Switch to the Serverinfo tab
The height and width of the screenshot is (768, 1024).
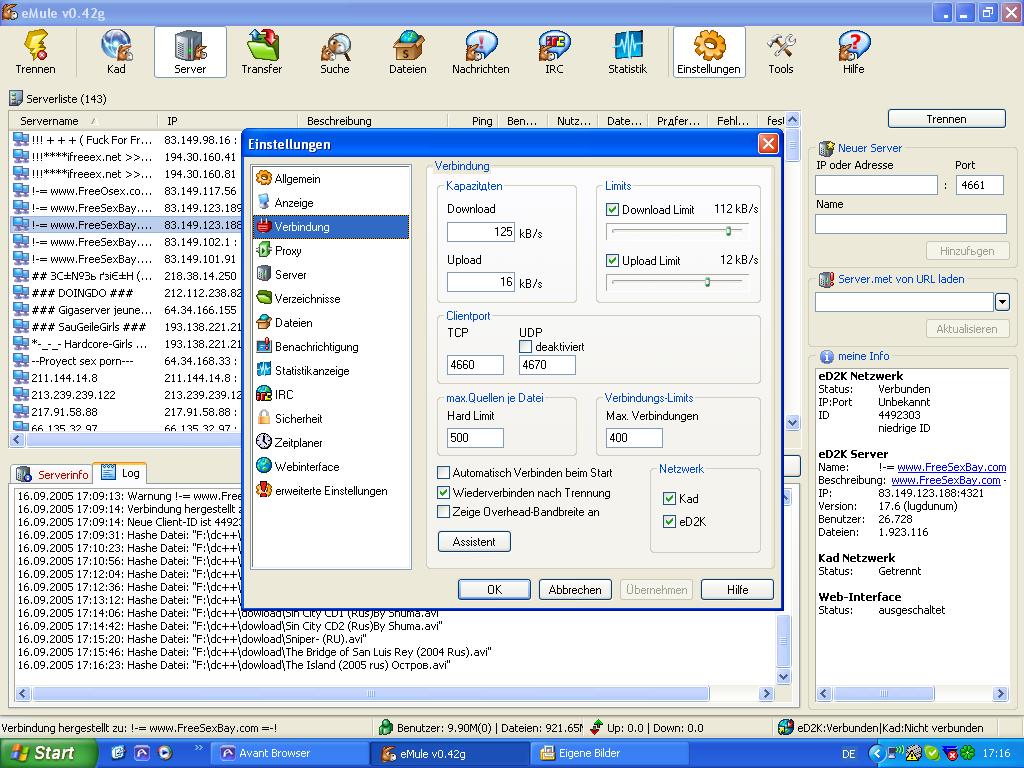coord(54,474)
